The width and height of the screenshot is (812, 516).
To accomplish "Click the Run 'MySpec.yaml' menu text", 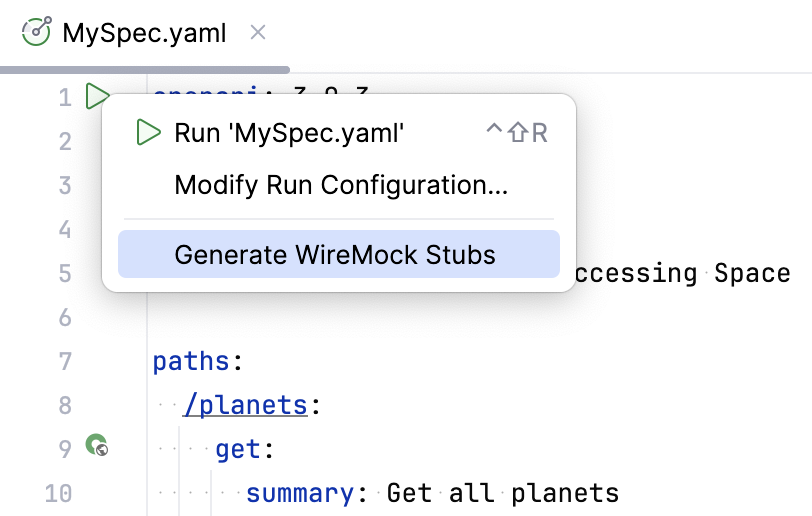I will [x=289, y=133].
